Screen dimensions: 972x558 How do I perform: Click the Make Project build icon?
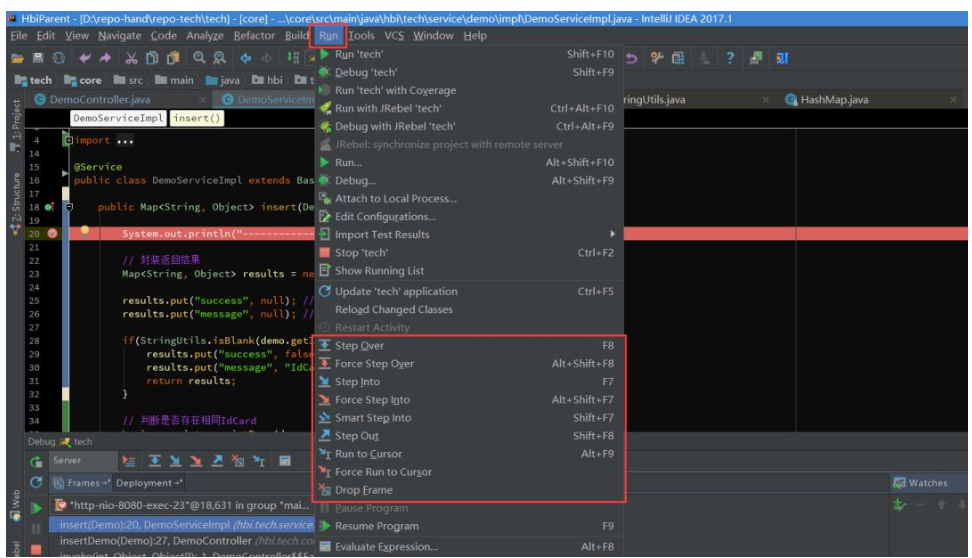pyautogui.click(x=293, y=58)
